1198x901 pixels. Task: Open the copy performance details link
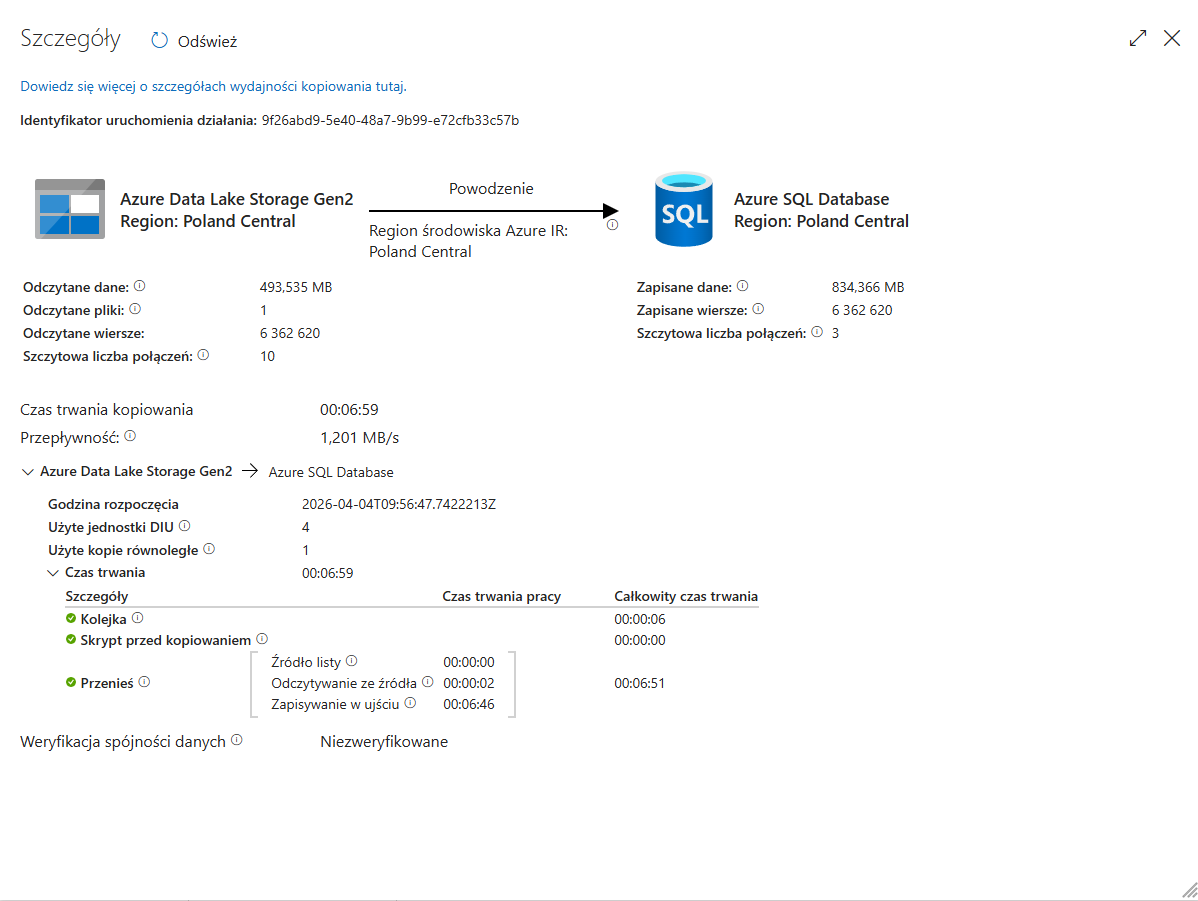pos(213,86)
